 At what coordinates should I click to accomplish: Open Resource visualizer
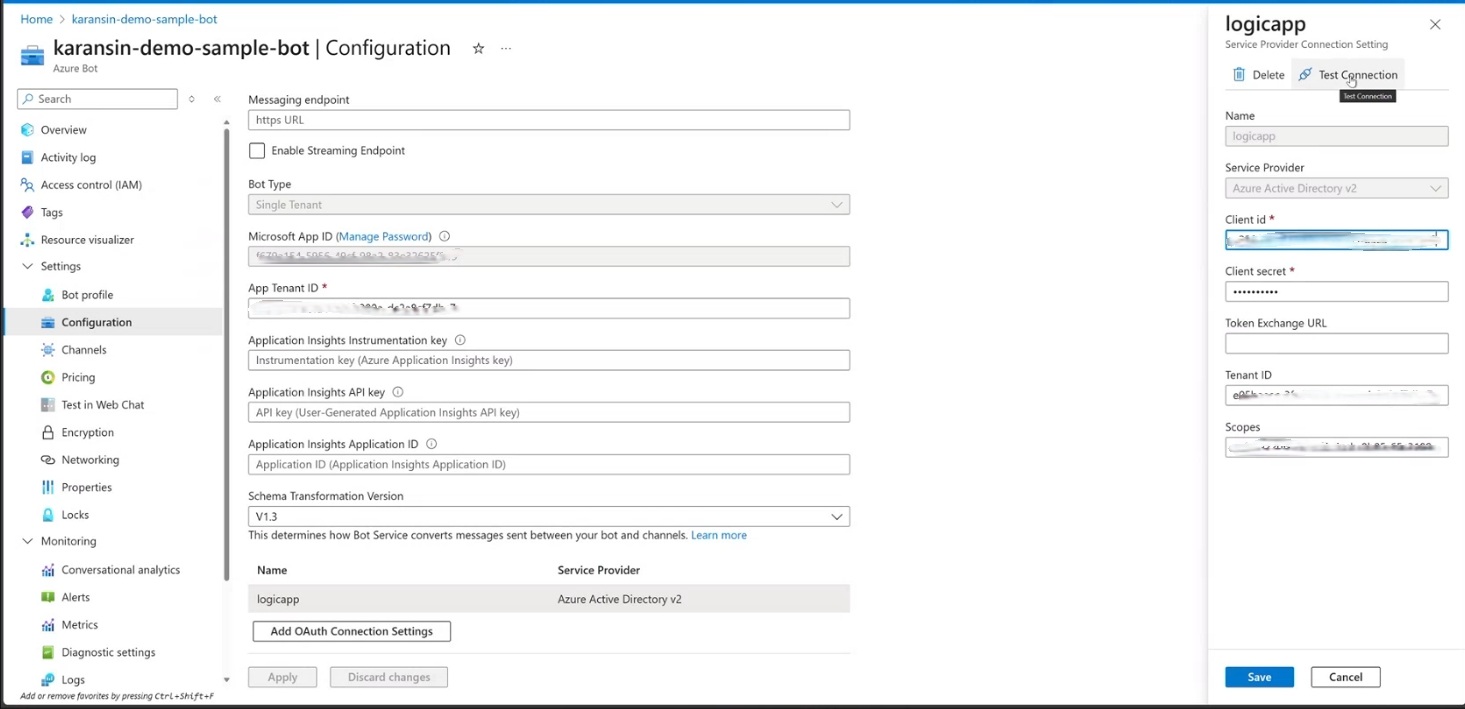pyautogui.click(x=86, y=239)
